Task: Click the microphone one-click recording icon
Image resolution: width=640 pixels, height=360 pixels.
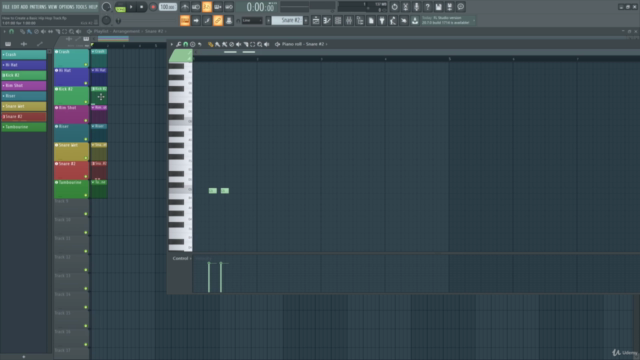Action: point(416,7)
